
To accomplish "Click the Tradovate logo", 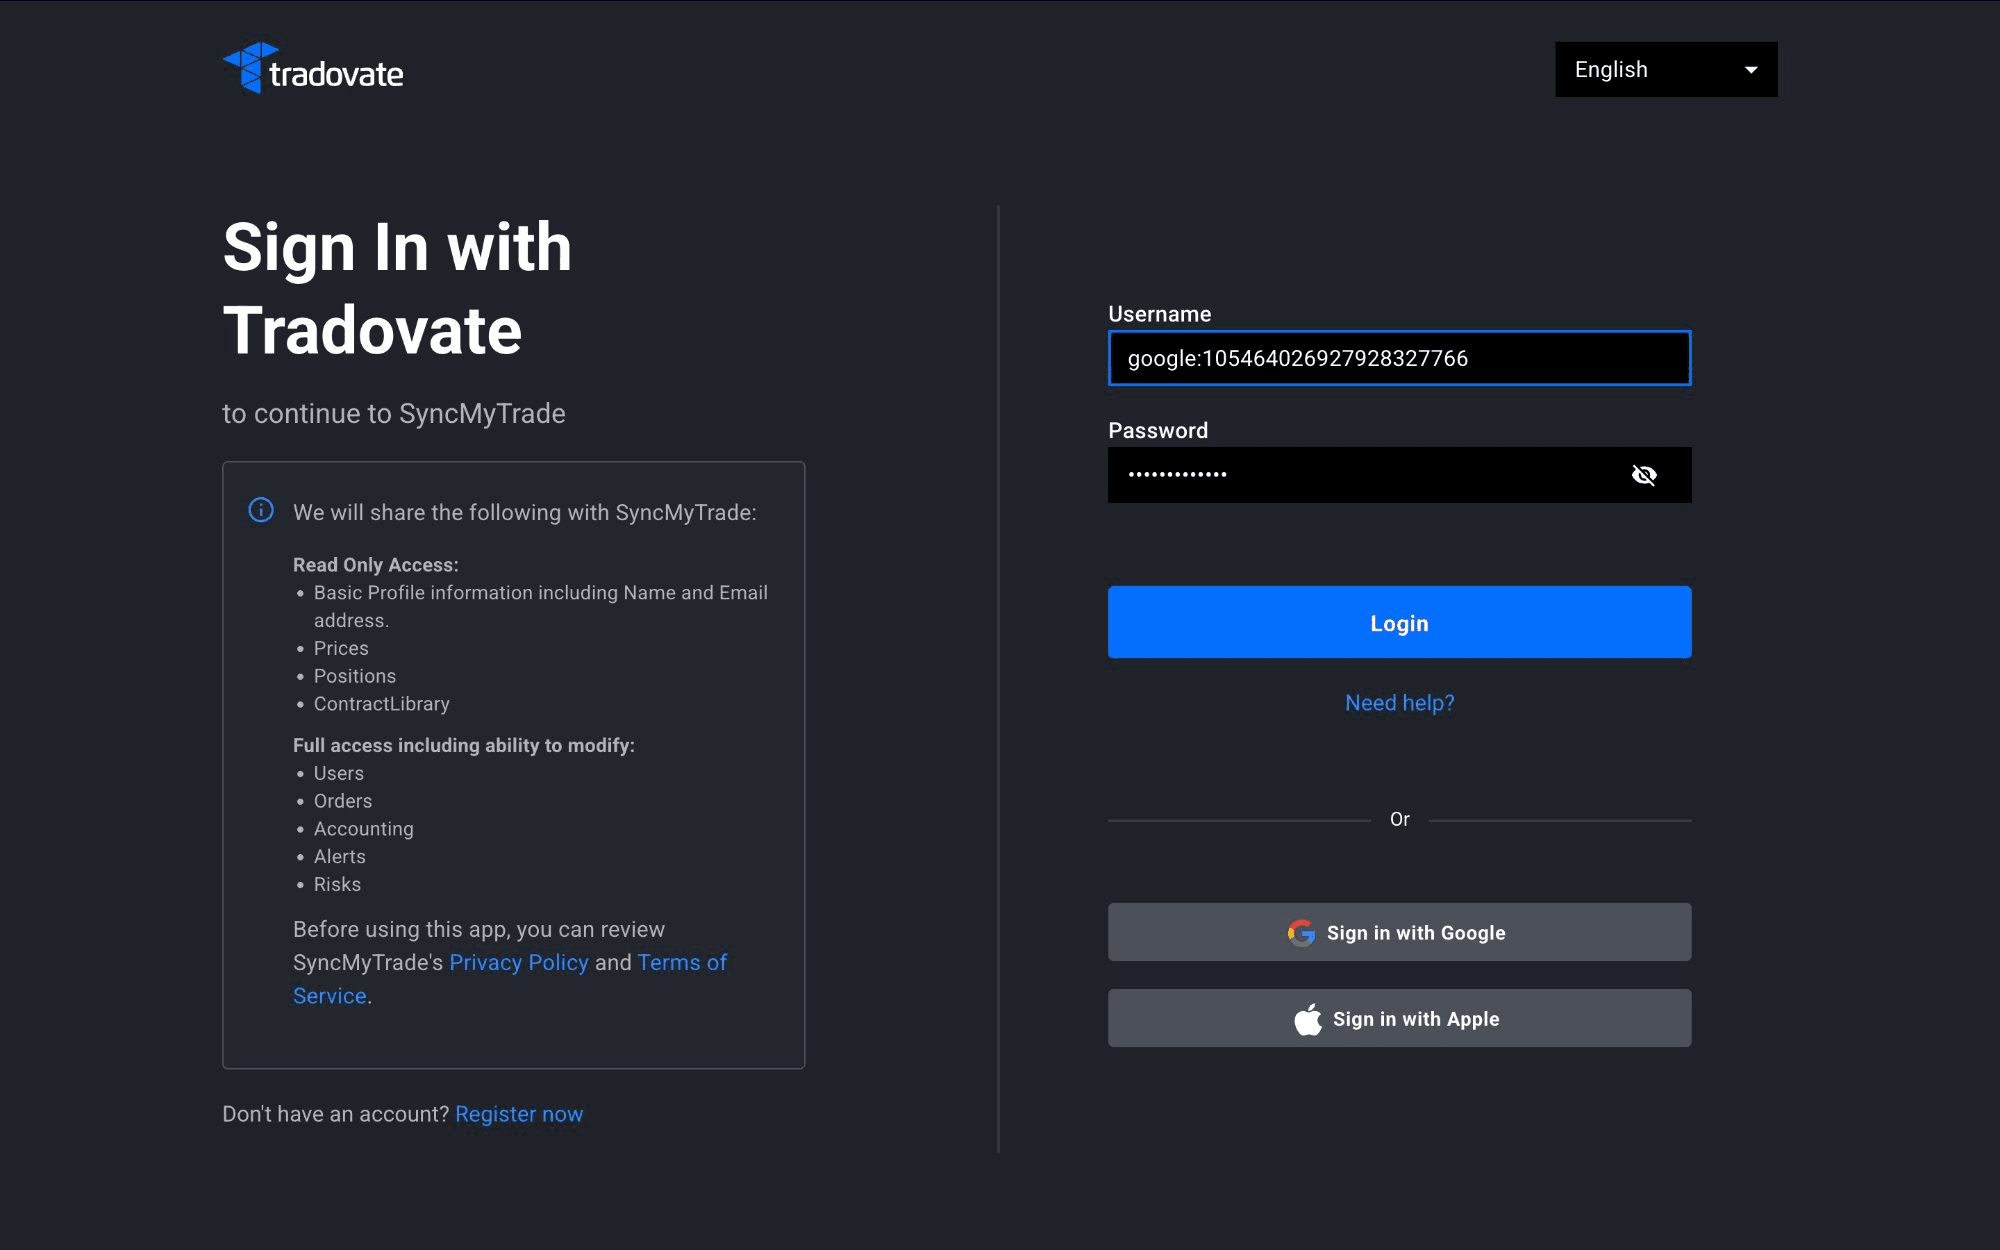I will (312, 69).
